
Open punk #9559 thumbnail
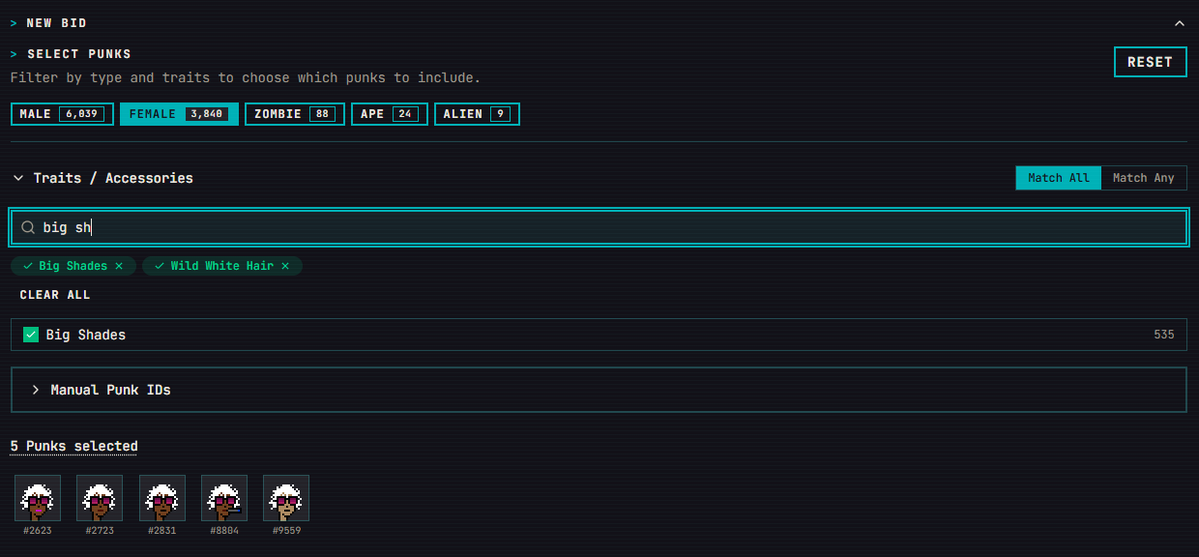tap(286, 498)
